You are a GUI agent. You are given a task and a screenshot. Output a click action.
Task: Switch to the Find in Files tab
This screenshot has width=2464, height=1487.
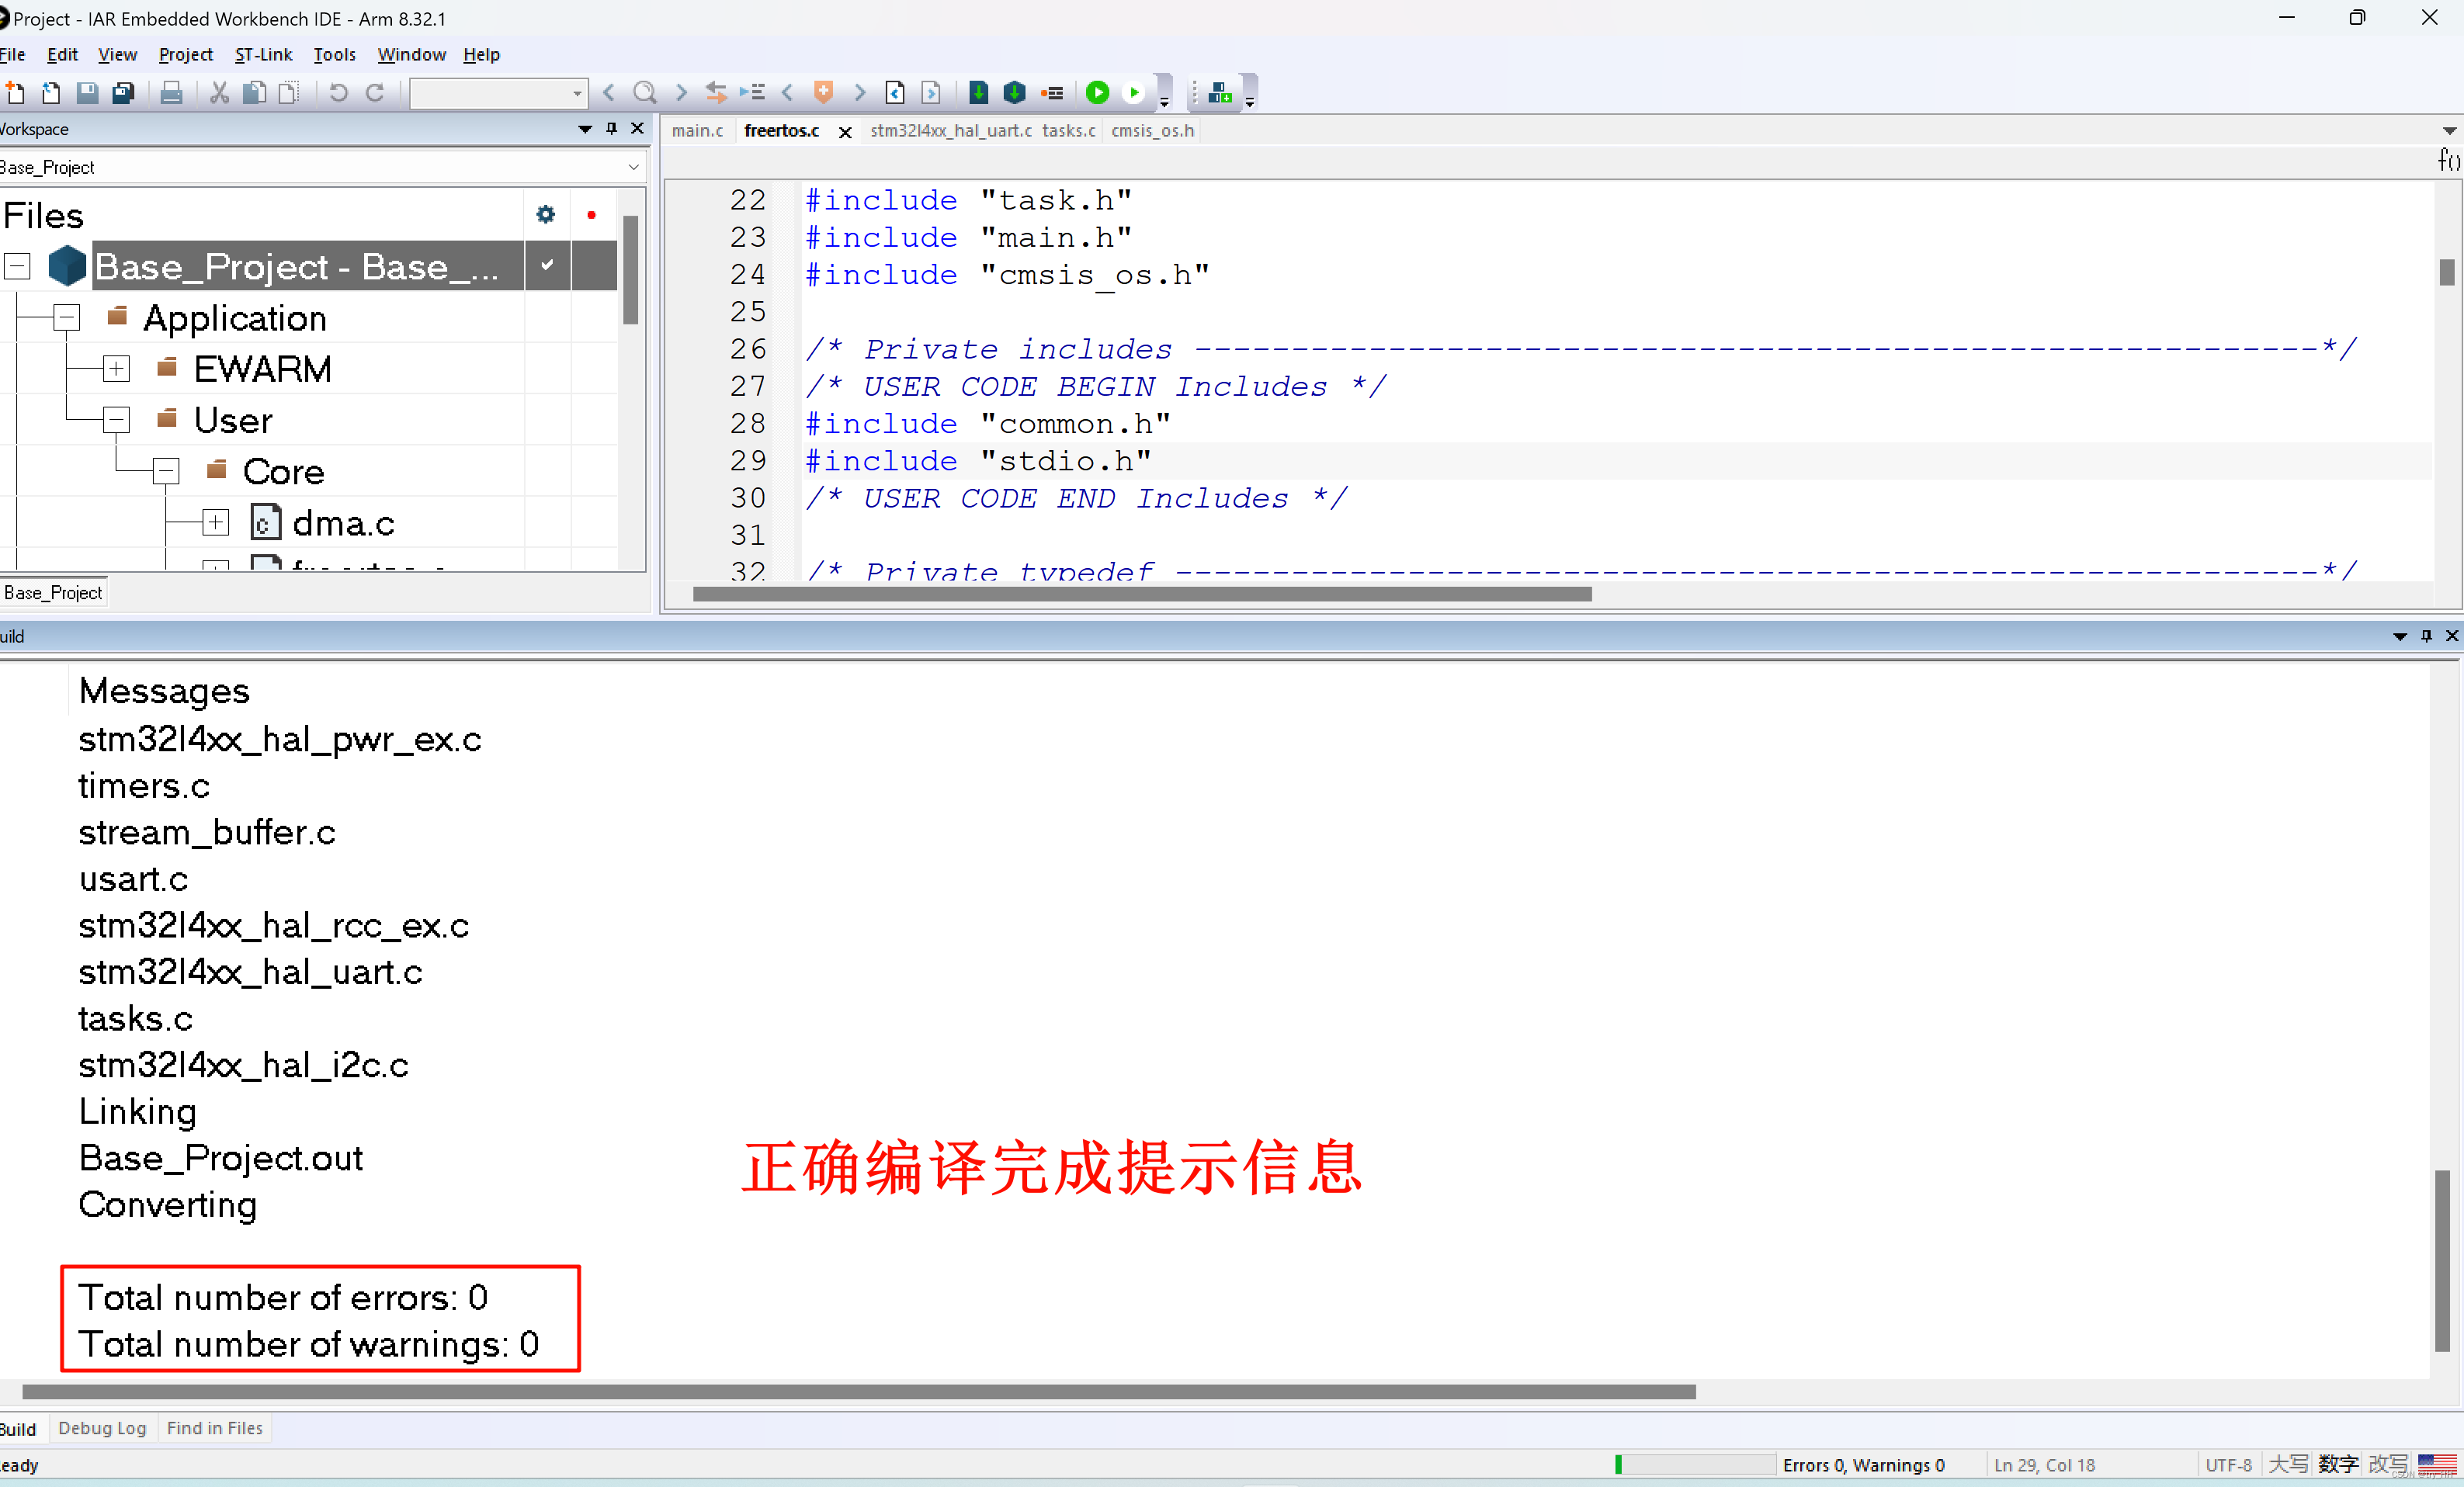click(x=215, y=1428)
